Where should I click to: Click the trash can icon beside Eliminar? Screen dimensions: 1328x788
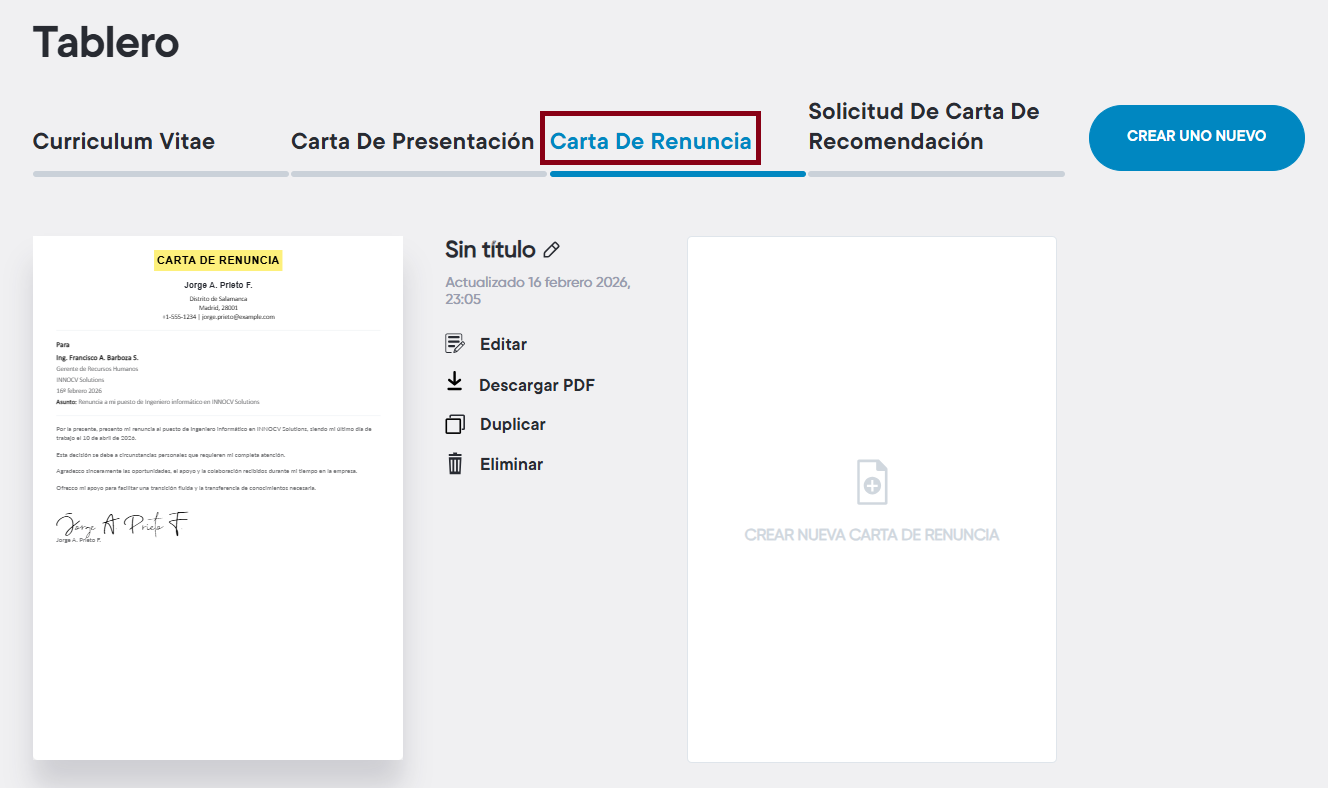pos(455,463)
